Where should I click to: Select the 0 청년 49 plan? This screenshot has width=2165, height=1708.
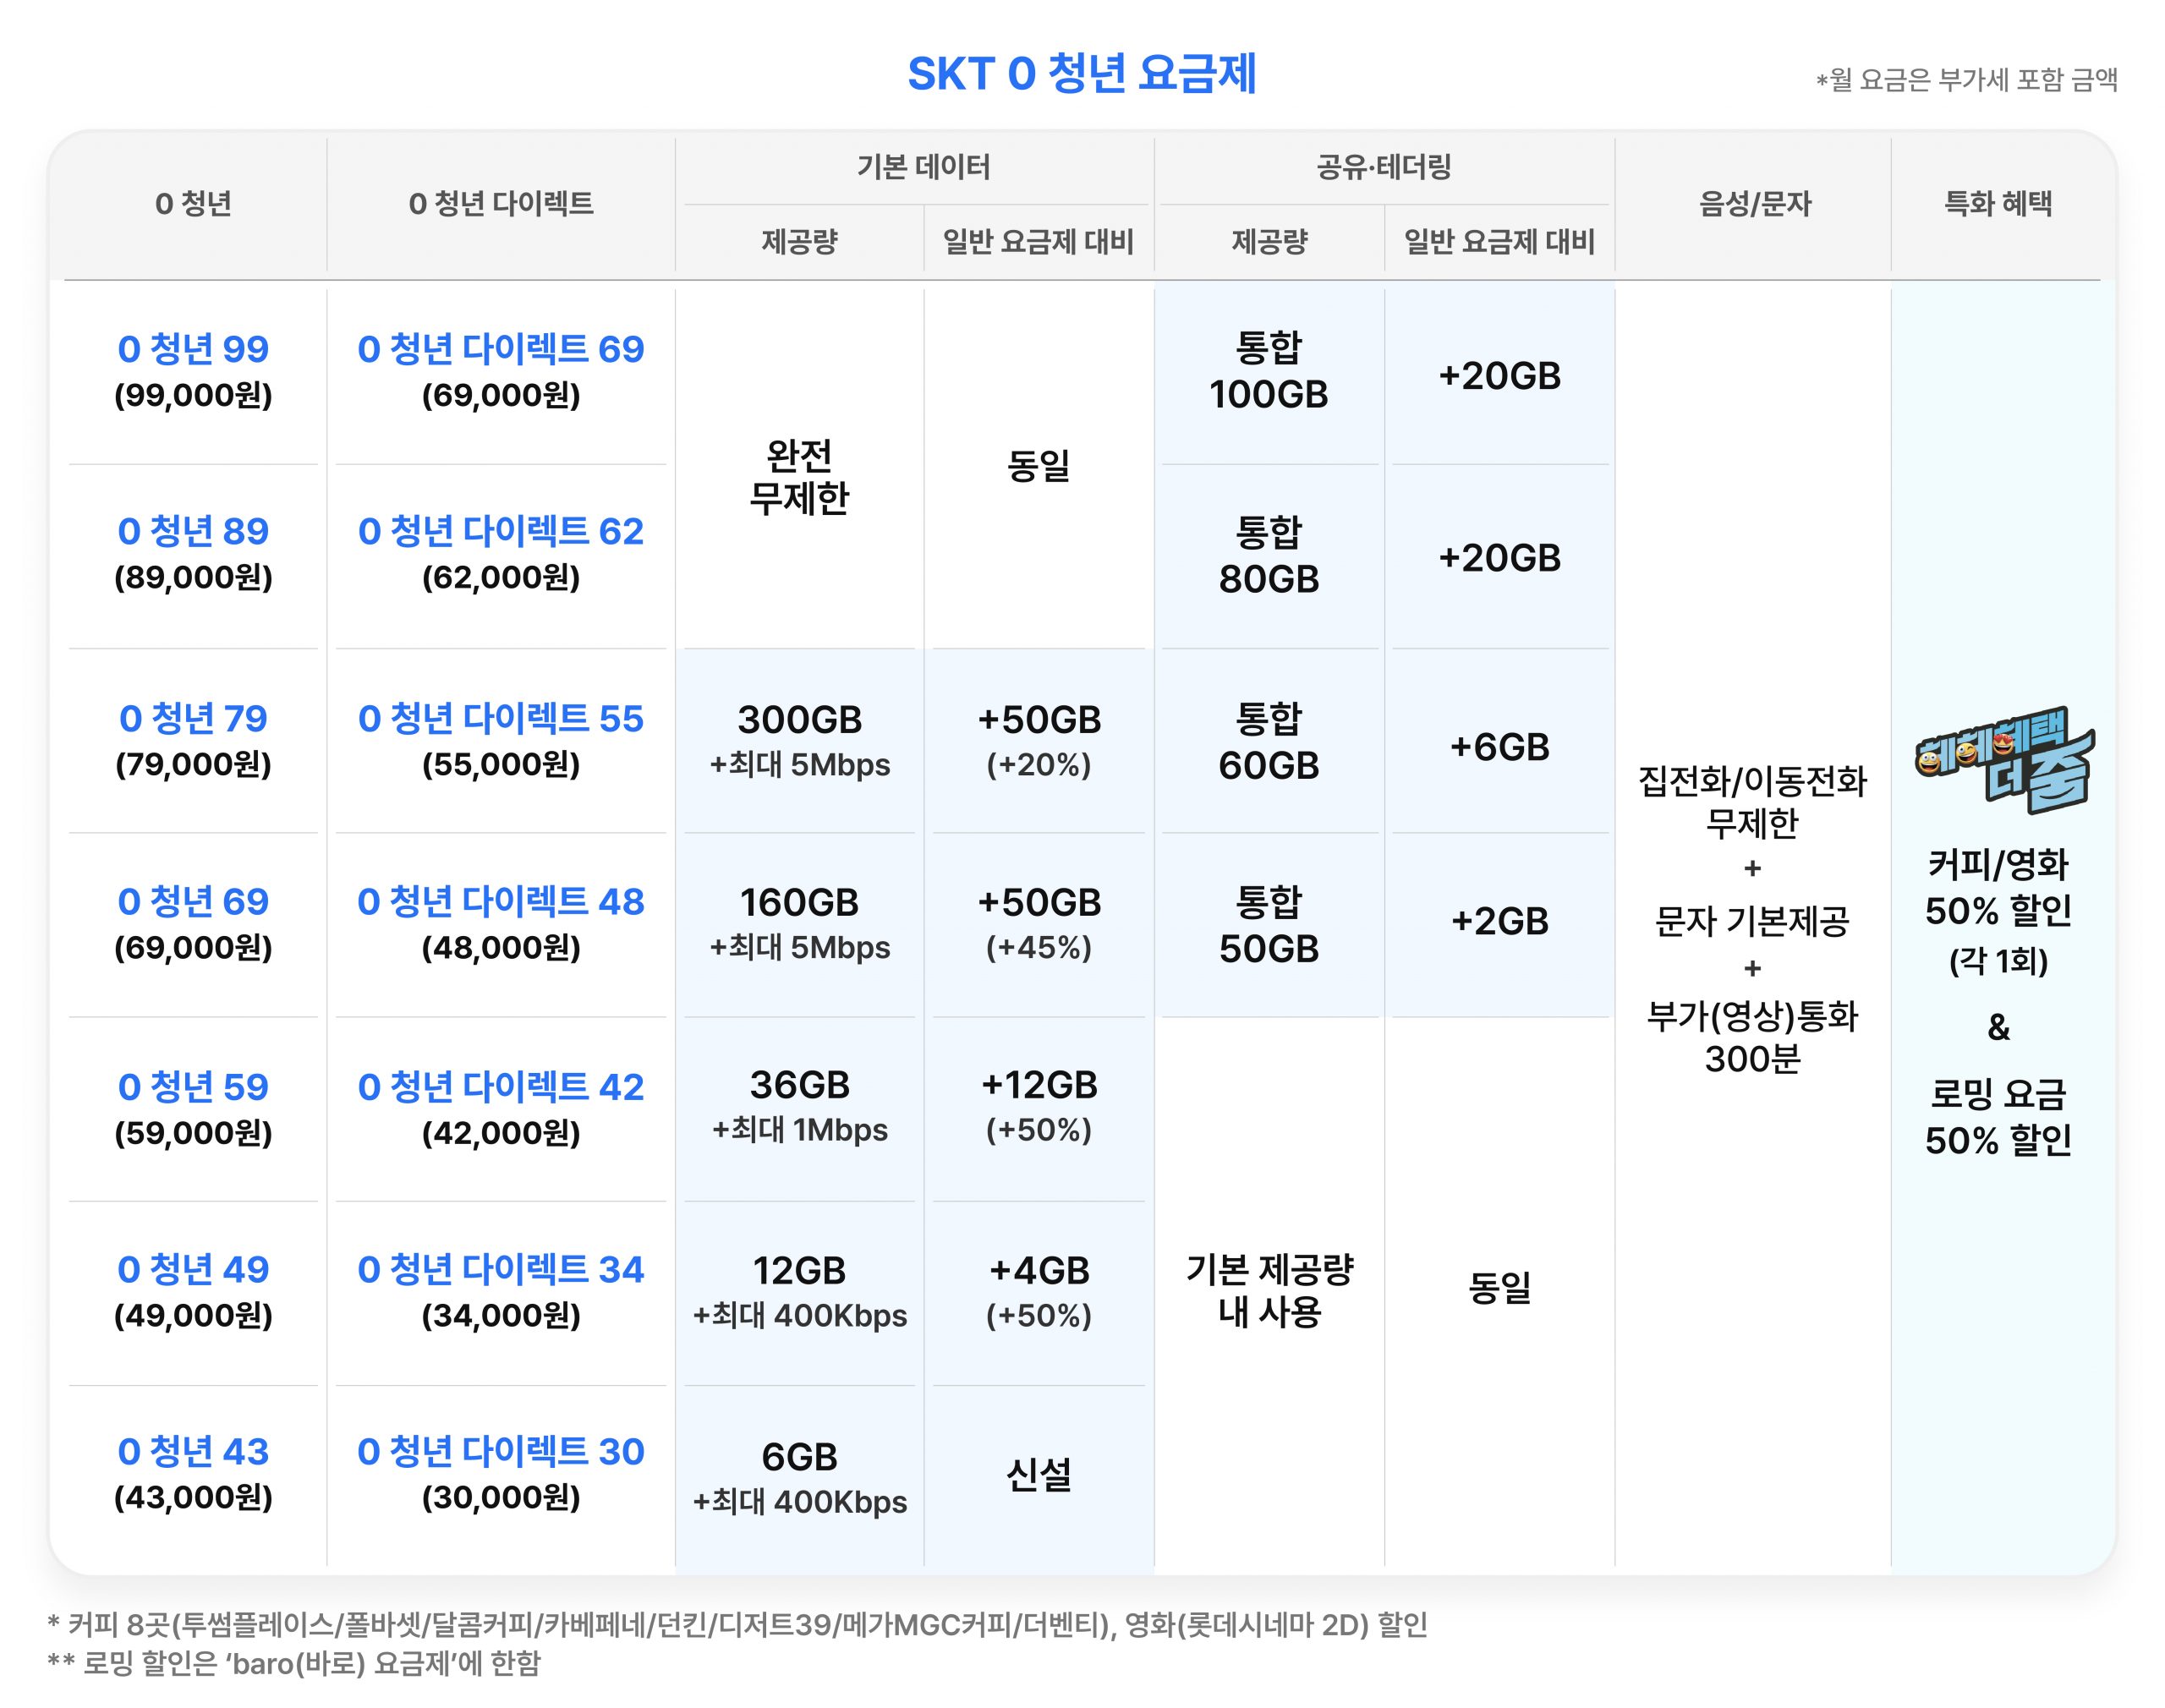tap(193, 1269)
